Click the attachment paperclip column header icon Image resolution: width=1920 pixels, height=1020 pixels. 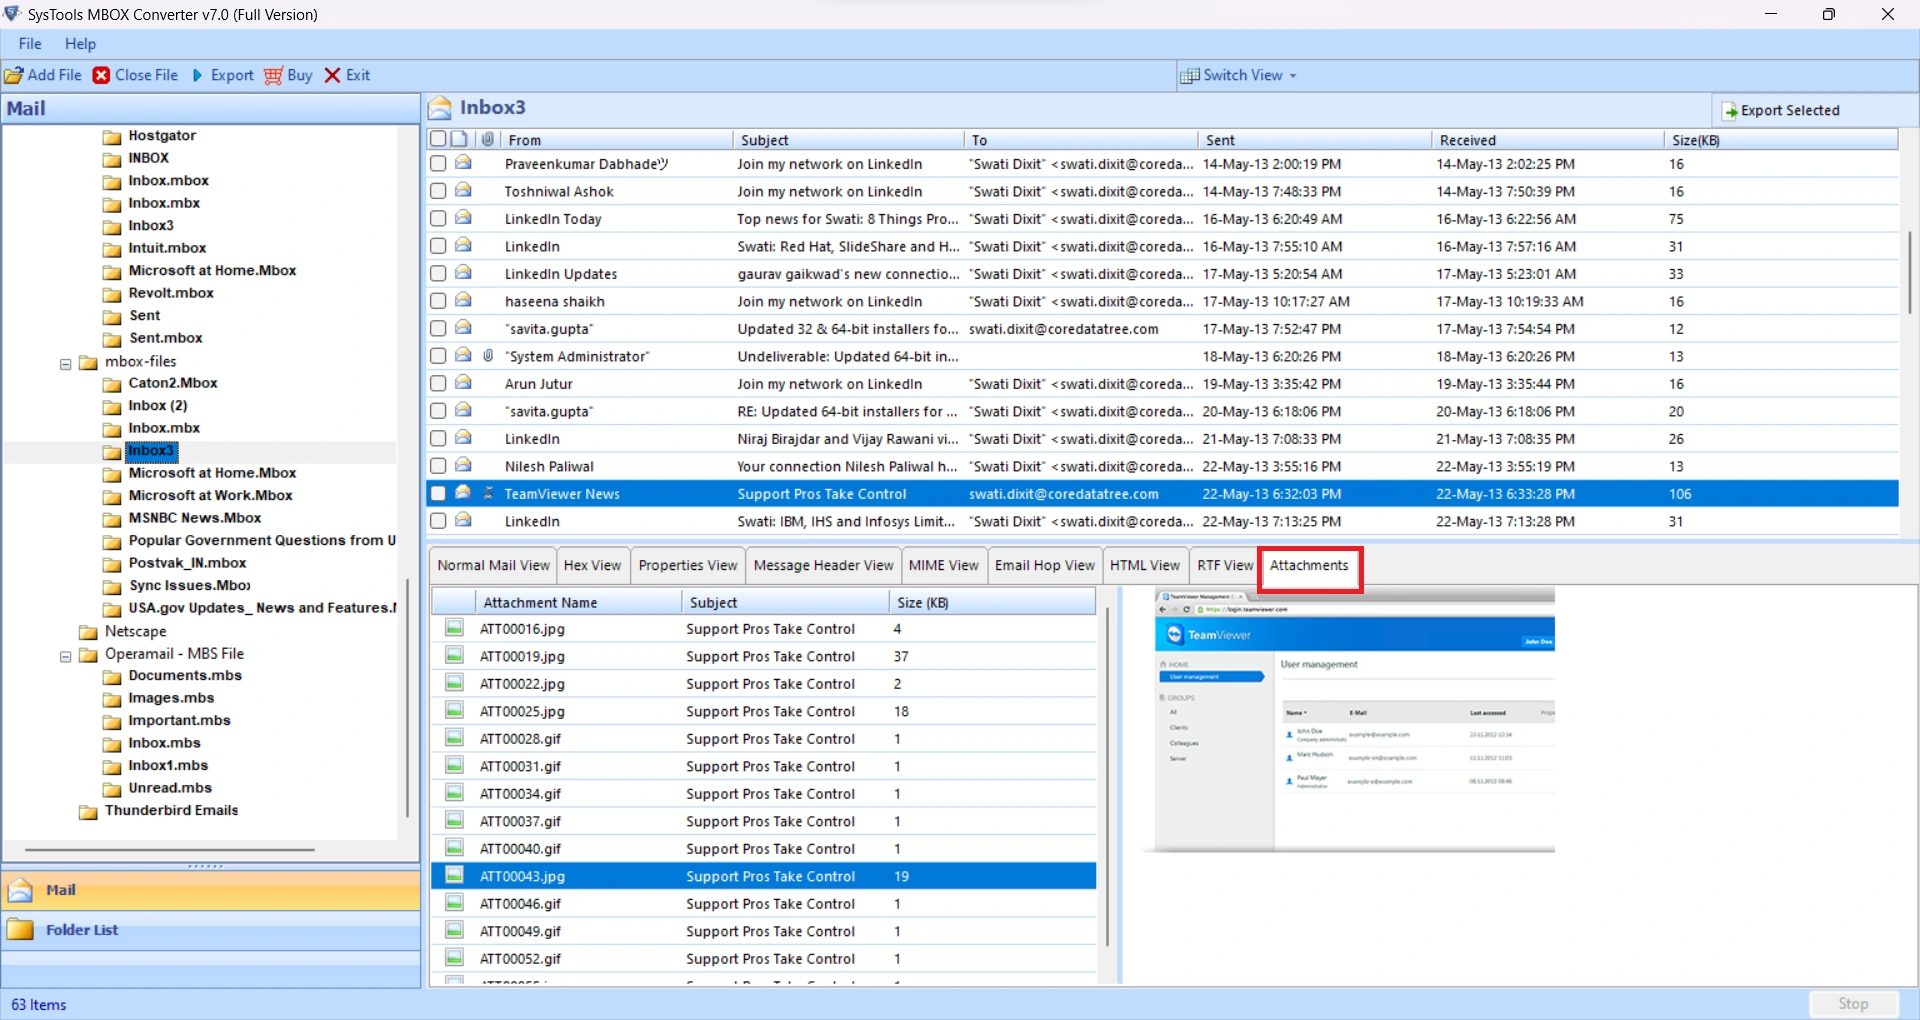[488, 139]
